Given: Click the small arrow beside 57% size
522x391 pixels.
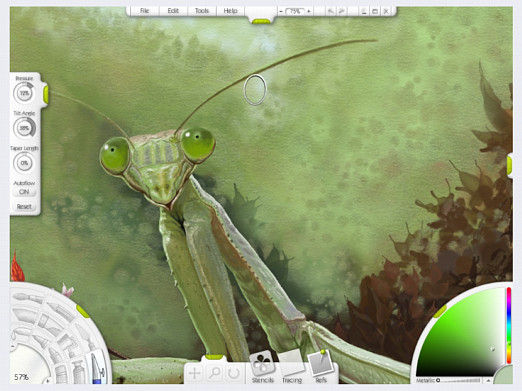Looking at the screenshot, I should [x=47, y=380].
